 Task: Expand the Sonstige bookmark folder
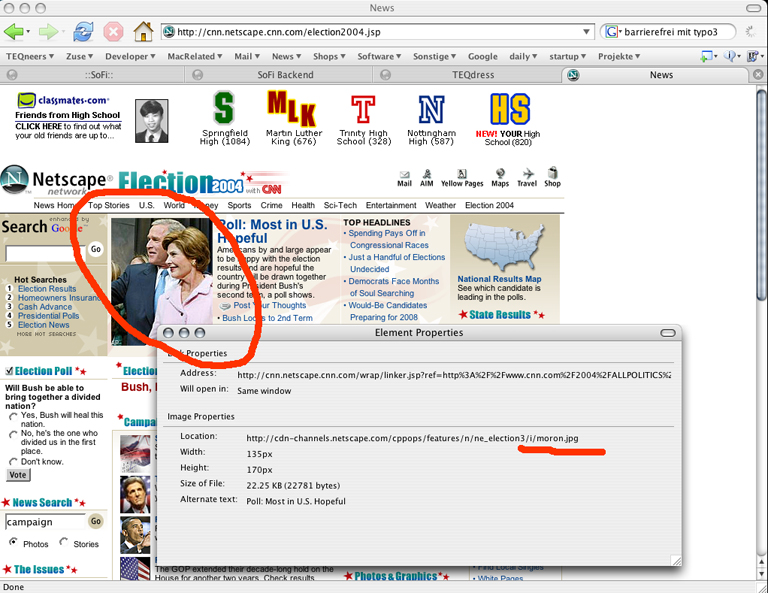point(434,56)
